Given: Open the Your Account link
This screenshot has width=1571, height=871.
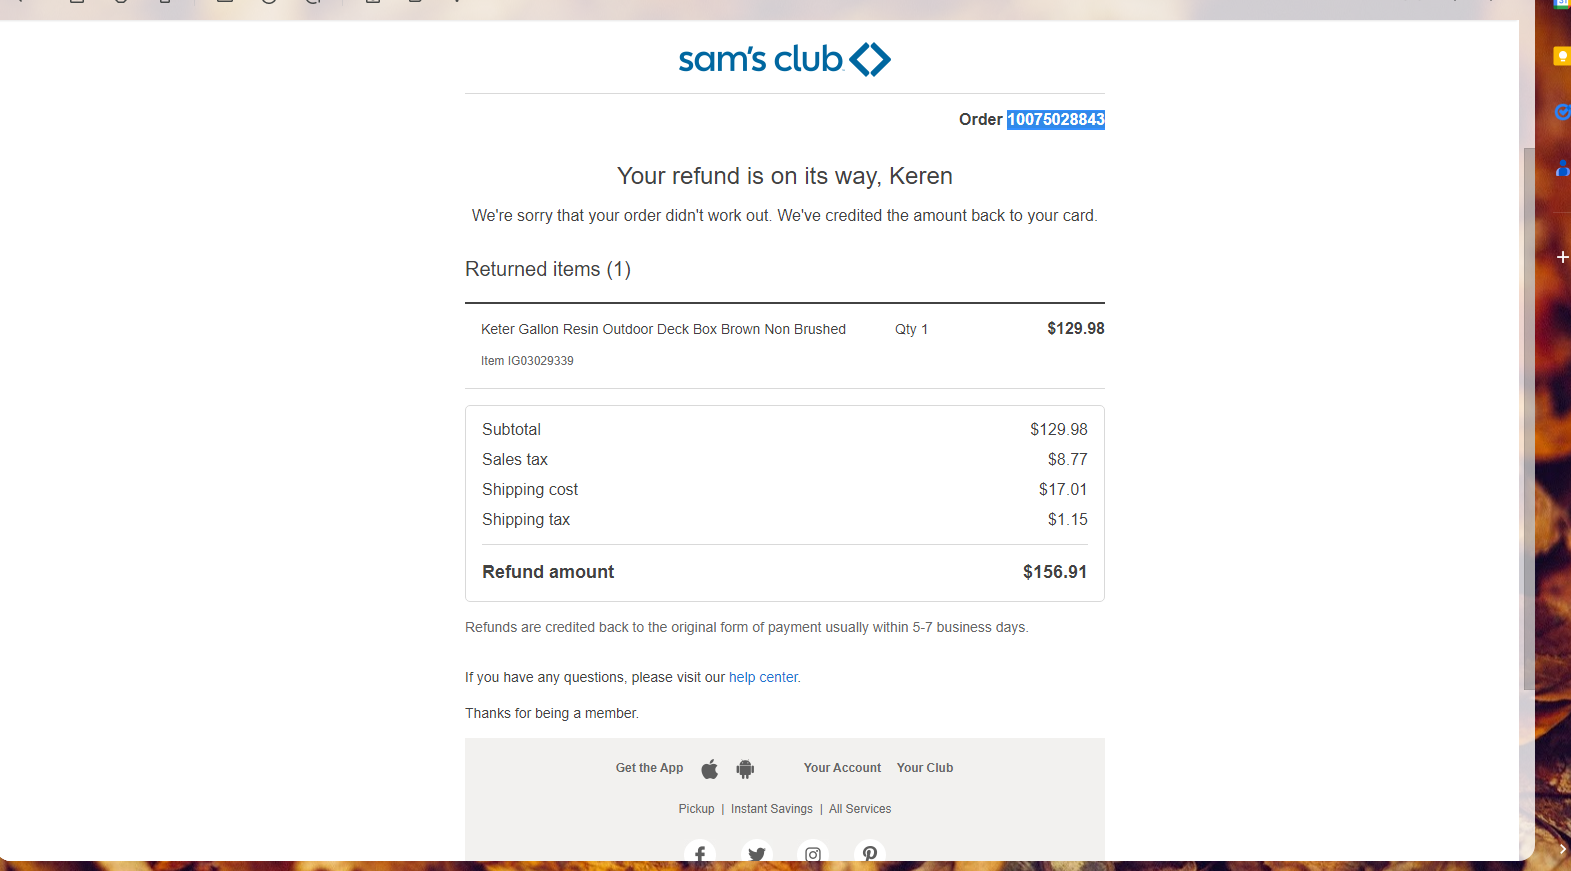Looking at the screenshot, I should [842, 768].
